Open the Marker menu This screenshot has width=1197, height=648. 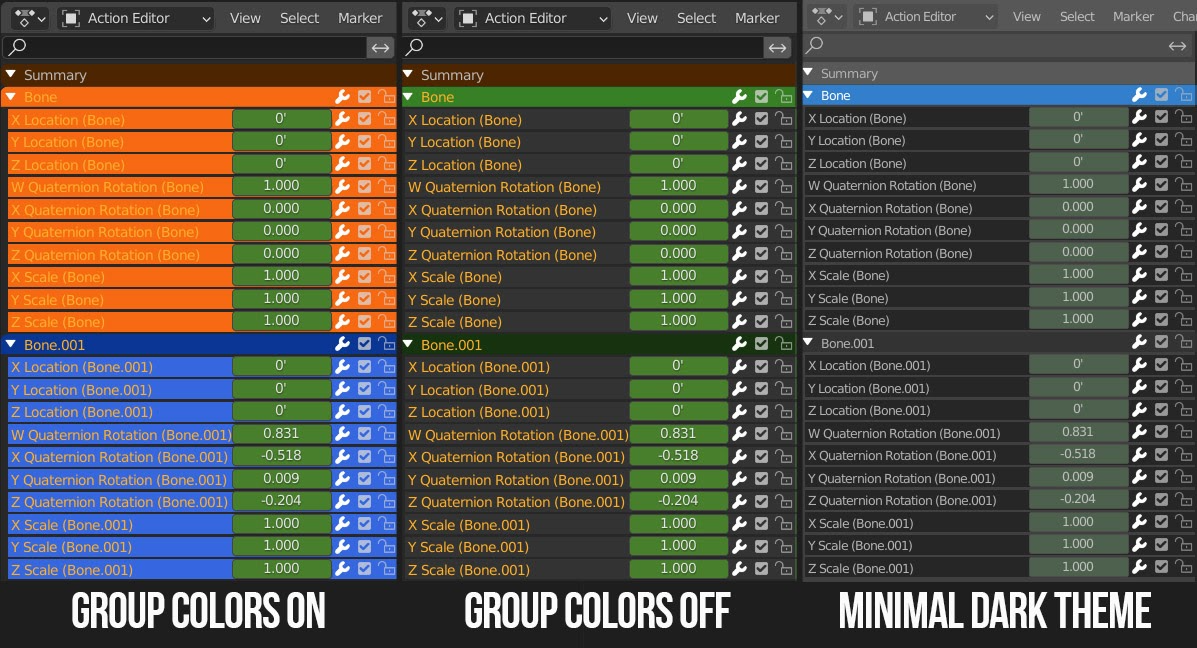pos(360,17)
